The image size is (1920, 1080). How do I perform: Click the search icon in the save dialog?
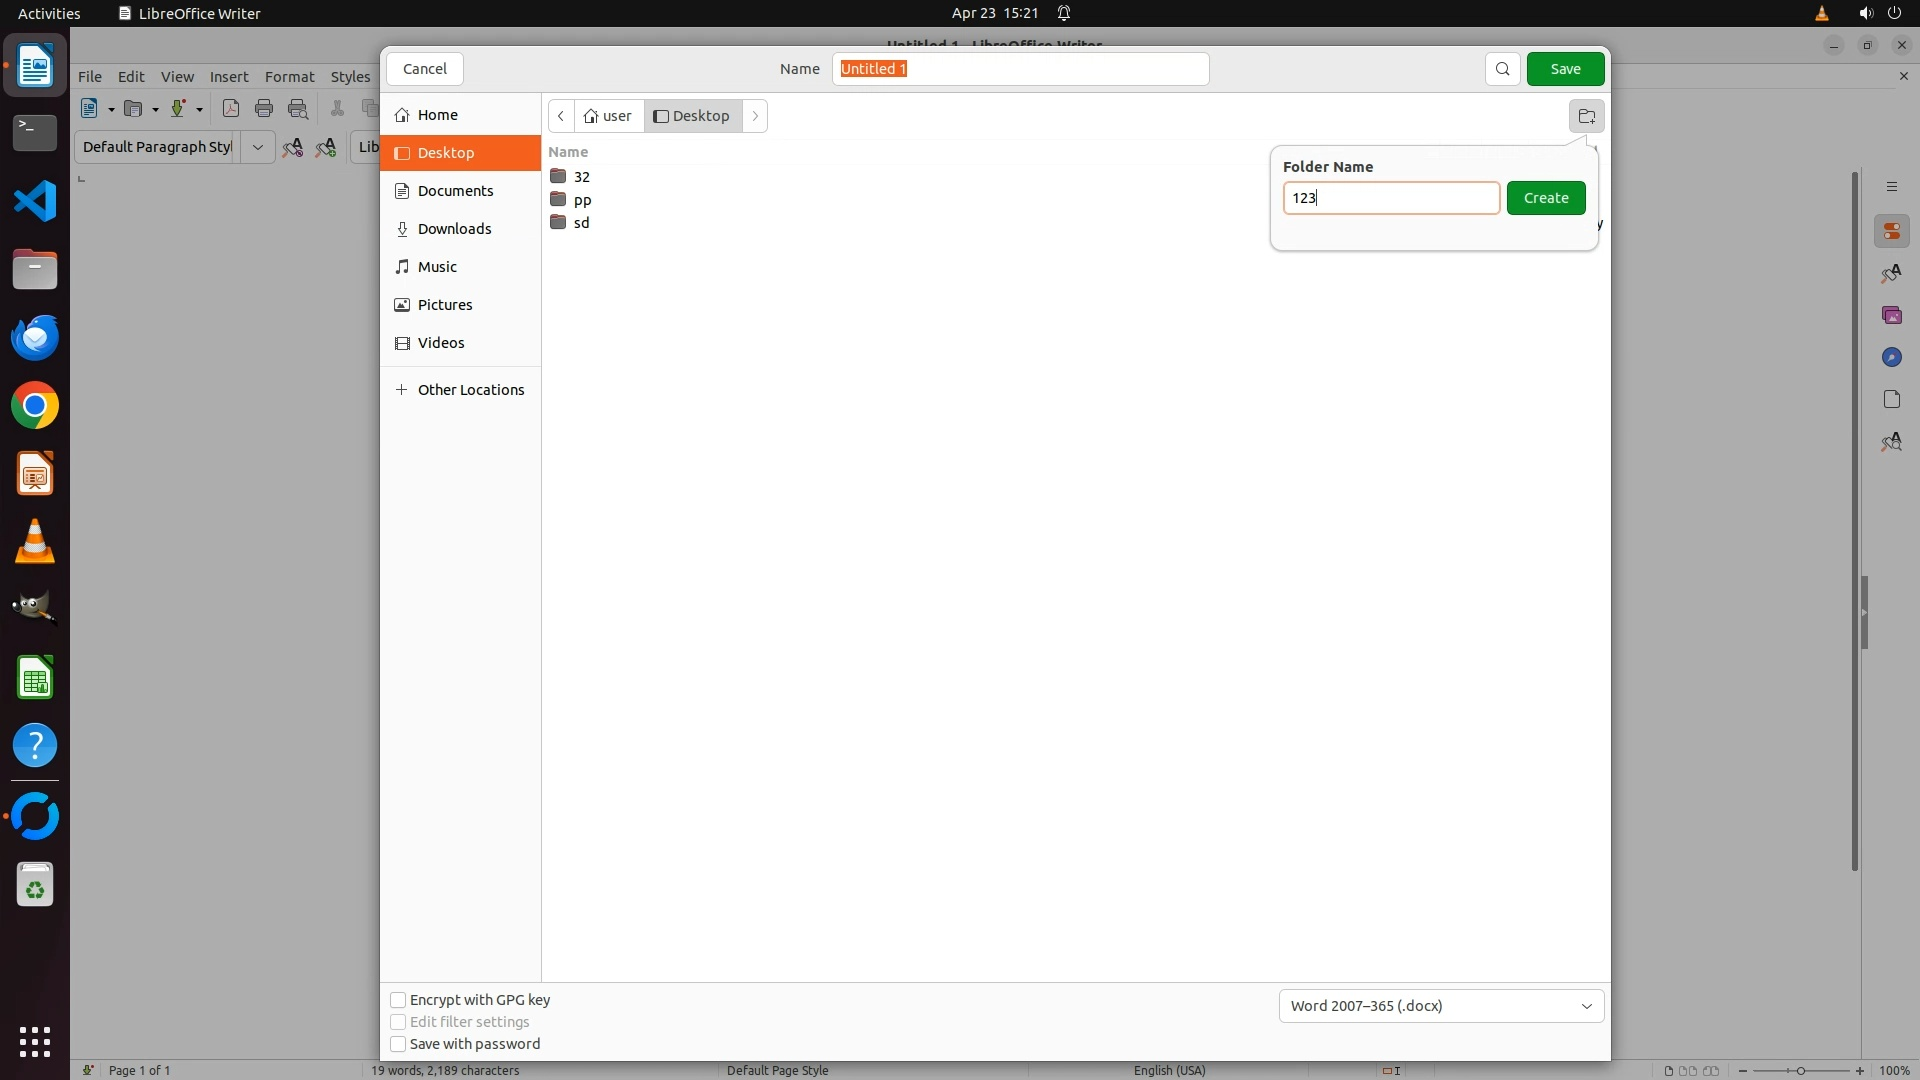[x=1502, y=69]
